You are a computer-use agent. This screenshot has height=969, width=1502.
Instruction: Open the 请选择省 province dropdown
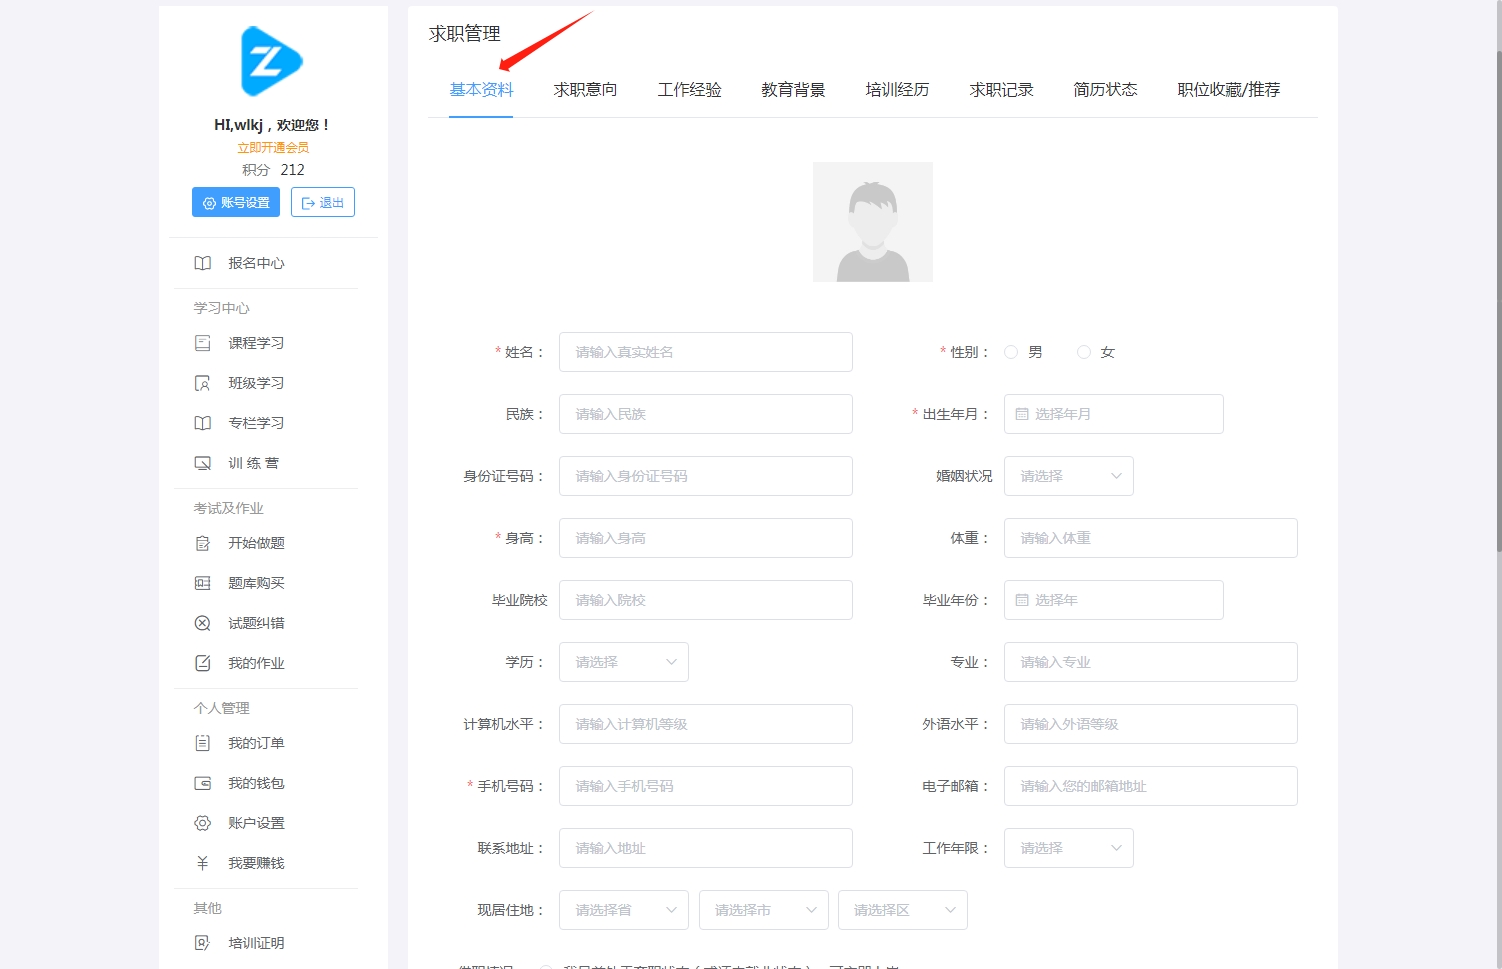coord(624,910)
